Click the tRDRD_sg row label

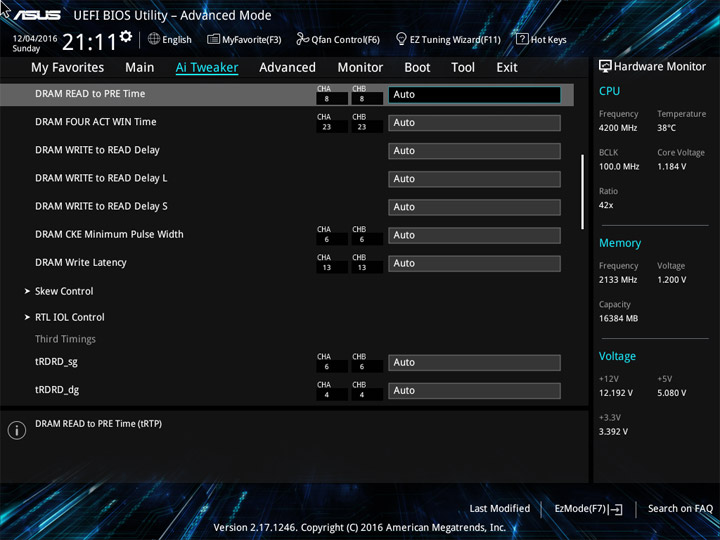click(56, 362)
